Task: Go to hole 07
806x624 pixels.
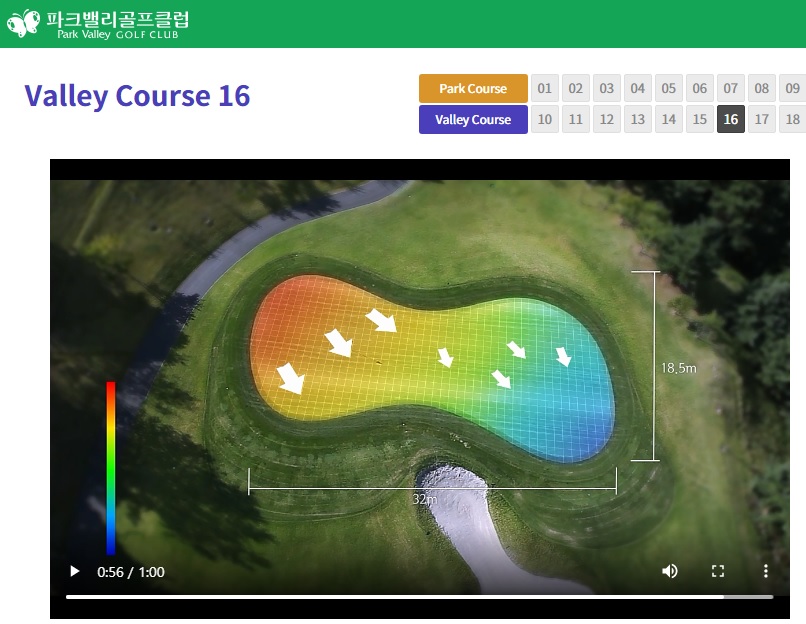Action: (x=730, y=88)
